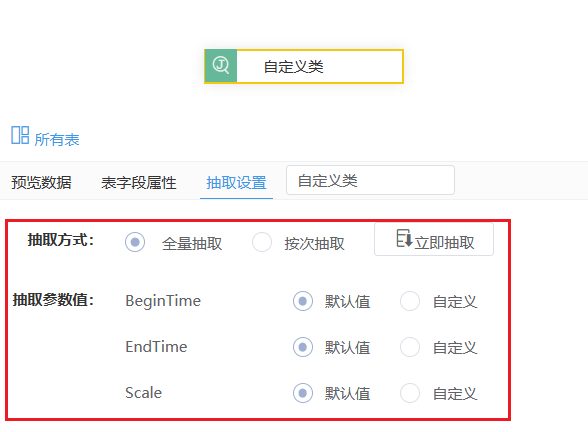
Task: Switch to the 预览数据 tab
Action: 41,183
